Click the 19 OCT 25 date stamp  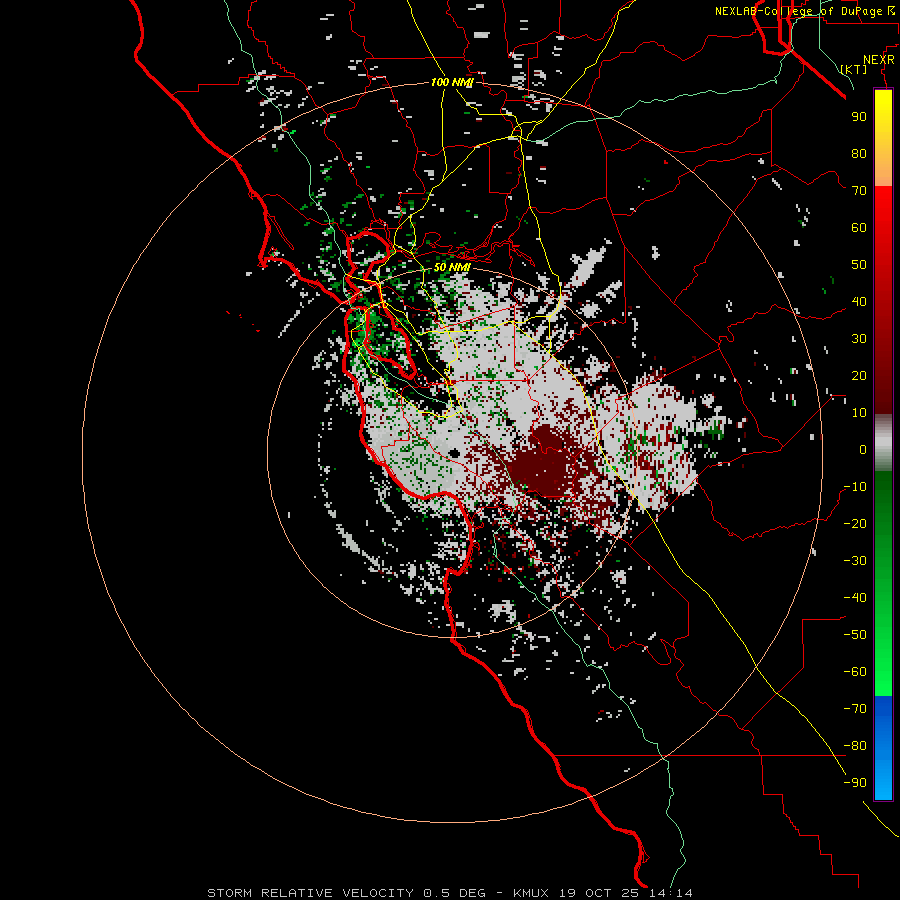pos(600,893)
